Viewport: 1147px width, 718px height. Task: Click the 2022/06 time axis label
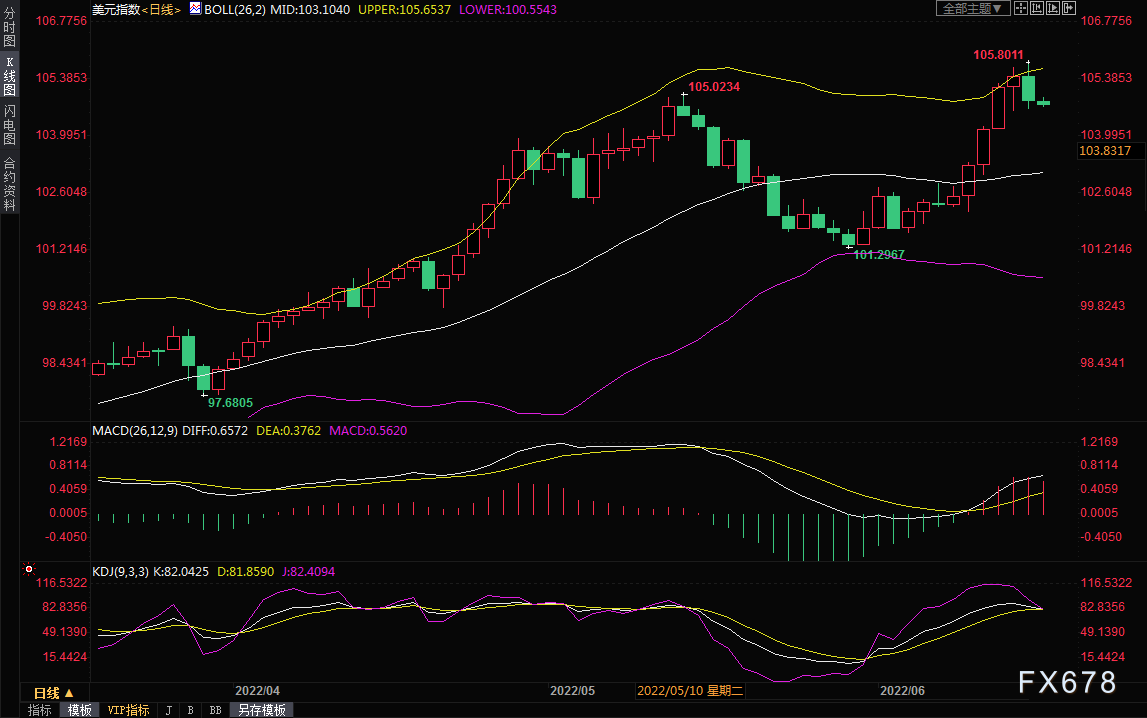click(902, 691)
